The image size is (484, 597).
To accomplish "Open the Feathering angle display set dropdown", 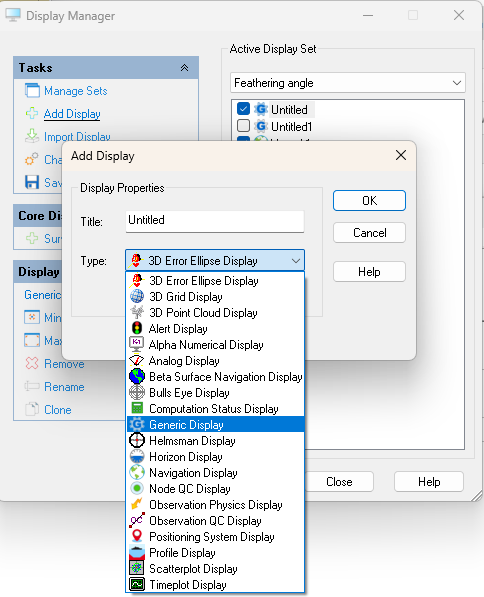I will pos(348,83).
